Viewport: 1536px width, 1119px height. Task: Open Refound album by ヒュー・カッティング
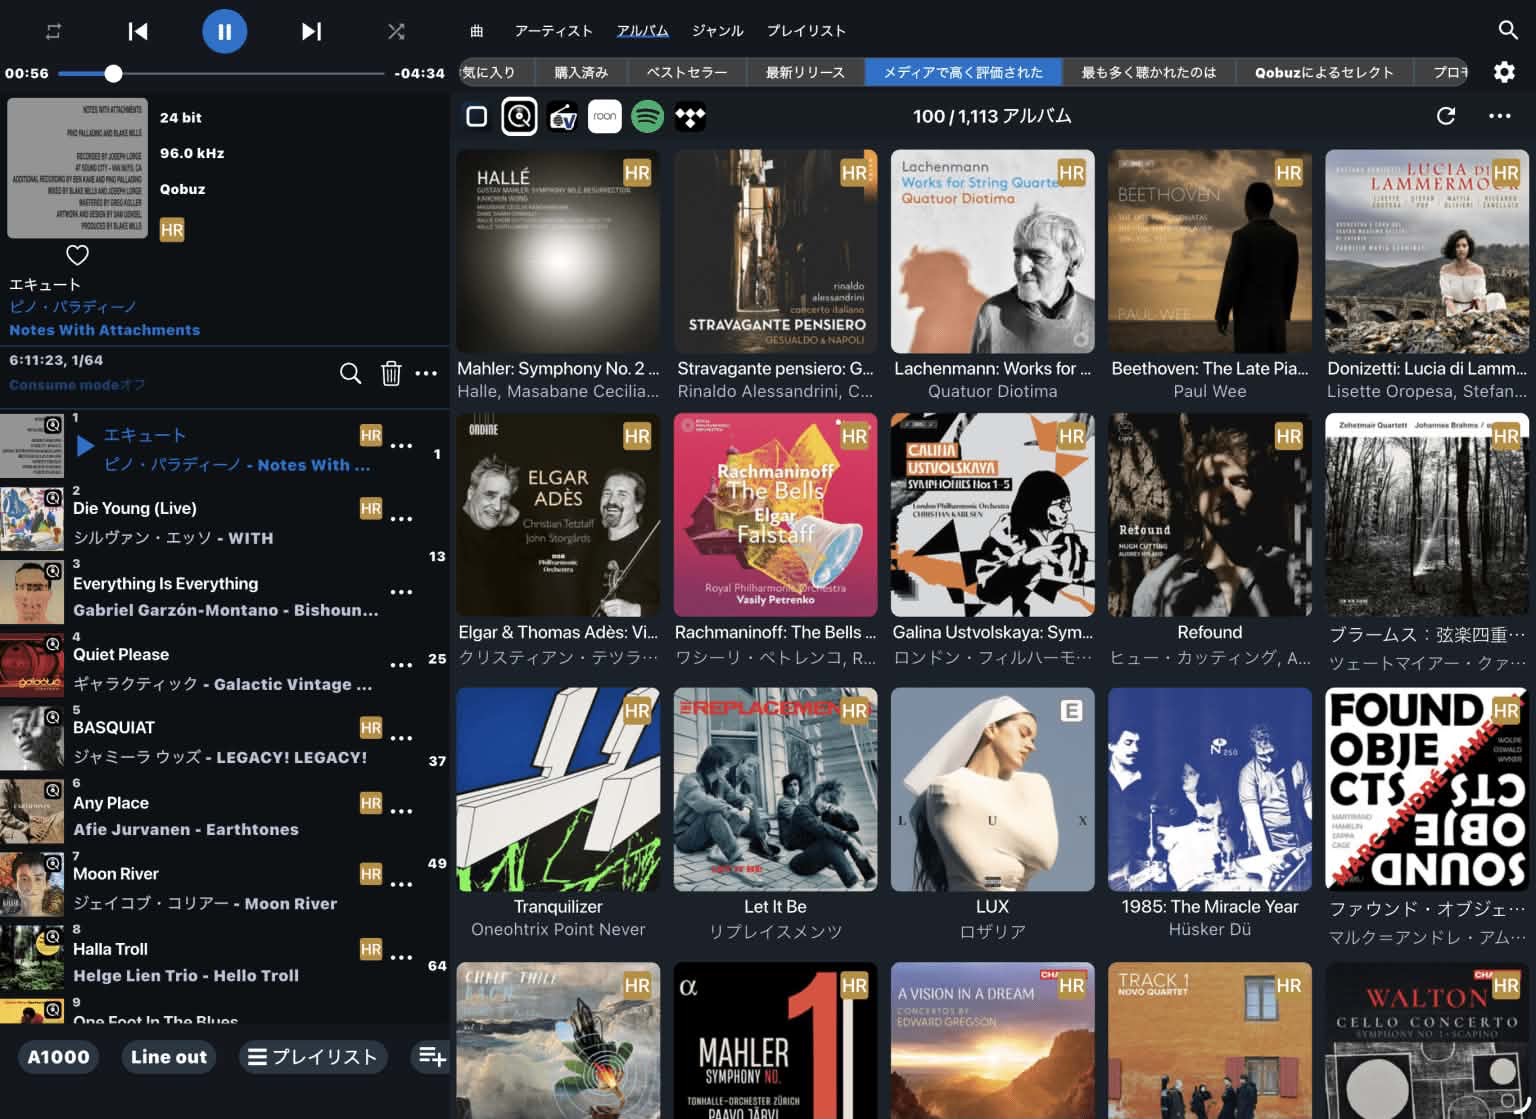click(1209, 515)
